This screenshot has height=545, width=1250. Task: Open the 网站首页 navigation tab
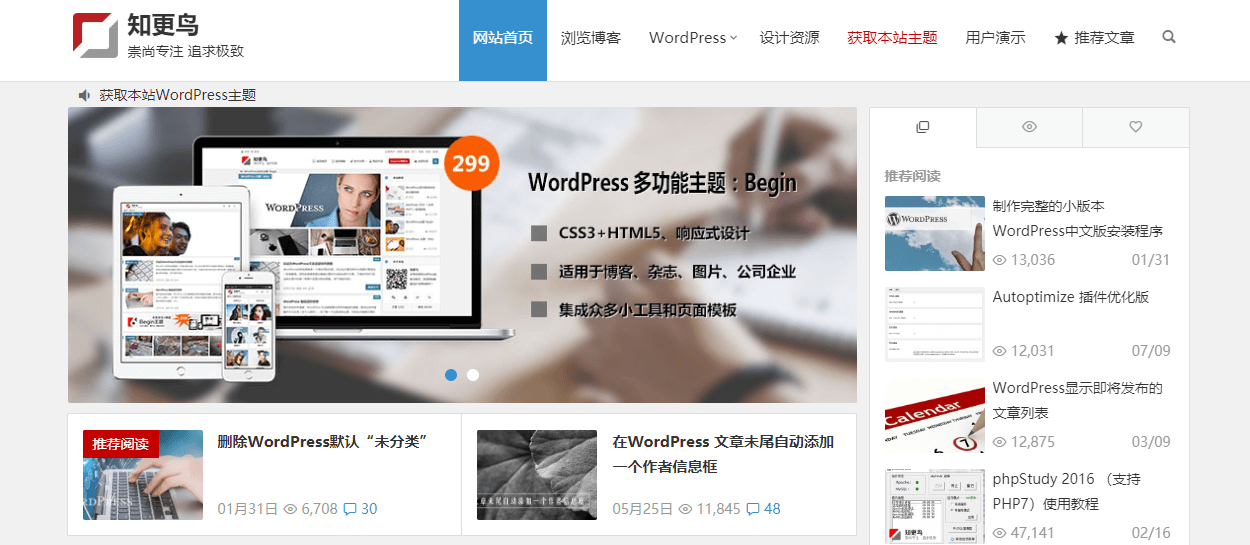(x=502, y=38)
